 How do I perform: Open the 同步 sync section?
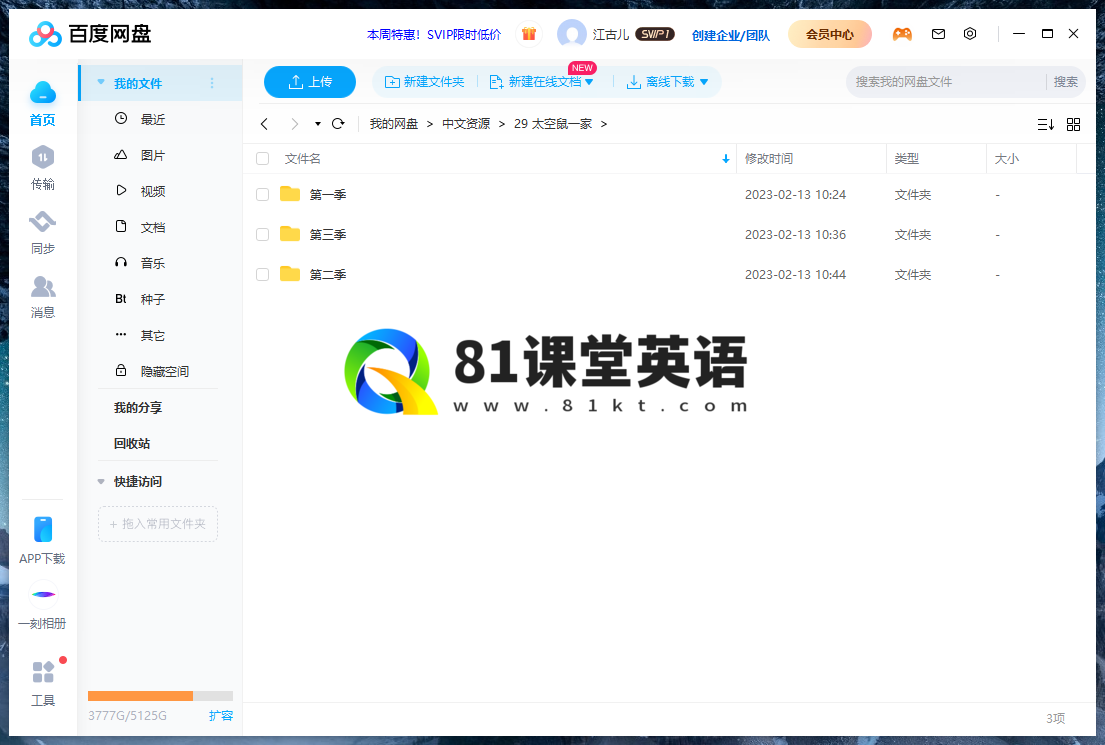tap(42, 221)
